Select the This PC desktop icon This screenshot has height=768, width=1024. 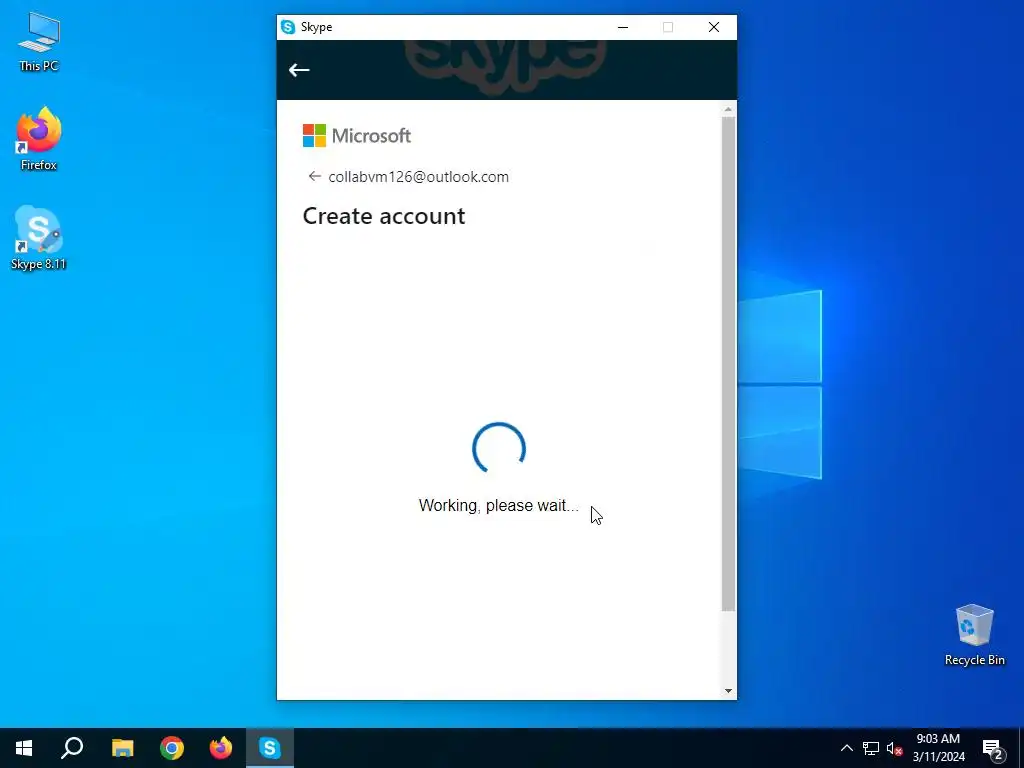39,42
